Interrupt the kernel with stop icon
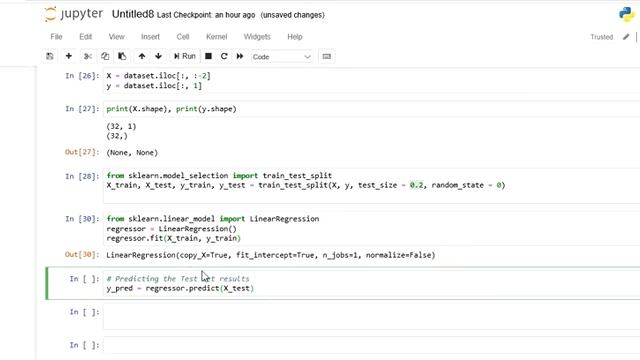The image size is (640, 360). click(x=209, y=56)
